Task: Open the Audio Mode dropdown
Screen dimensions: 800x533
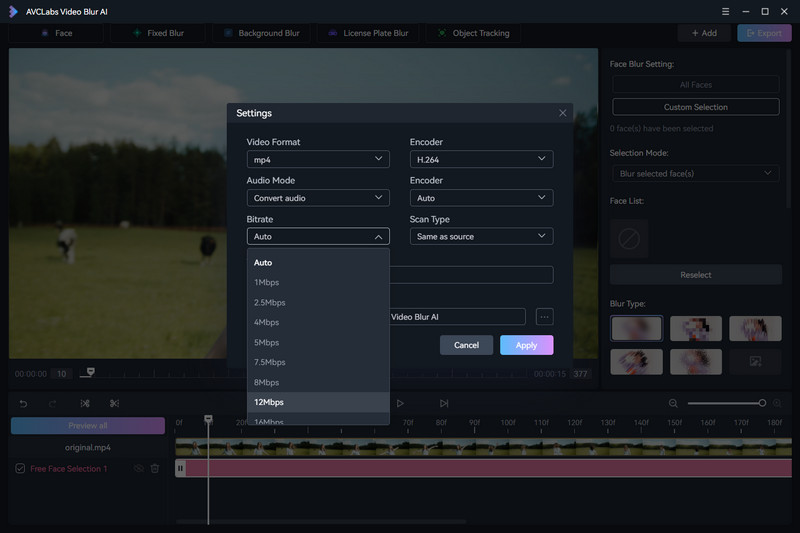Action: point(318,197)
